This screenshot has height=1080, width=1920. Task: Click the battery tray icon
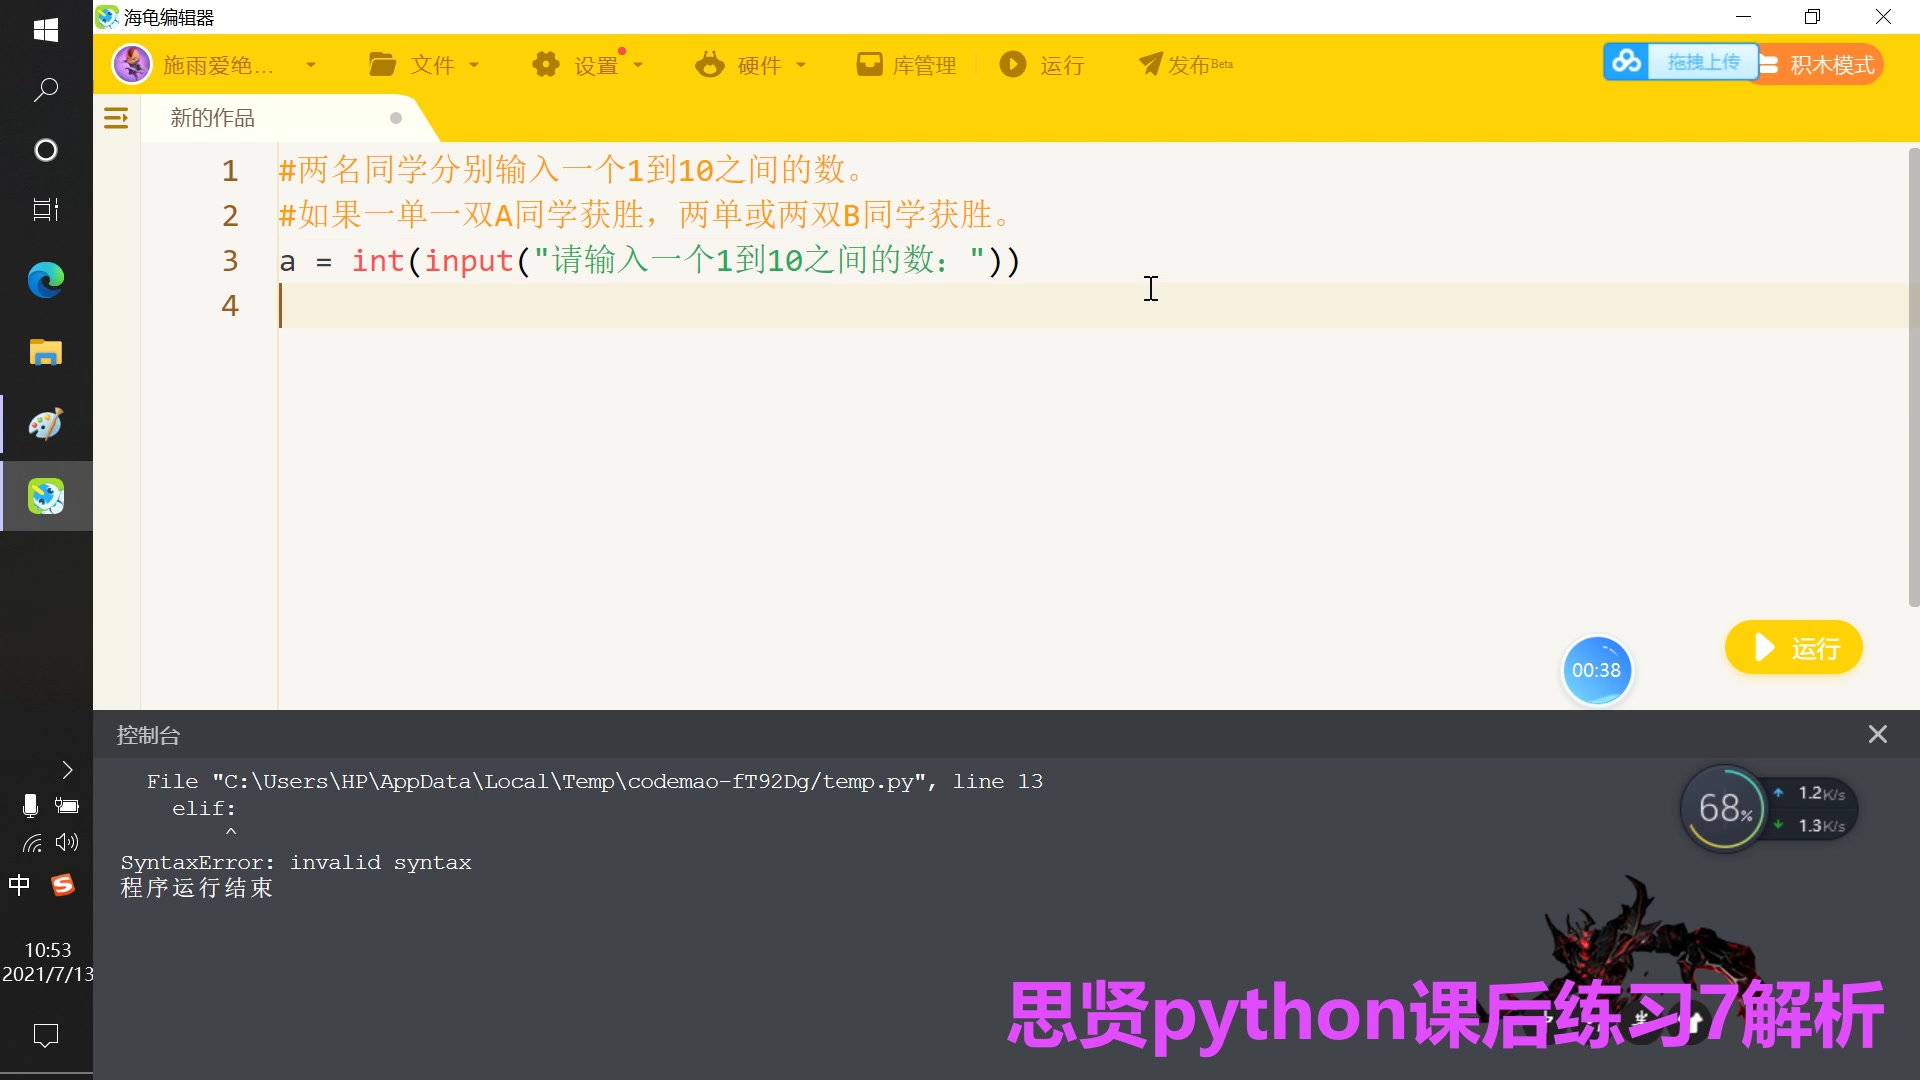[67, 806]
